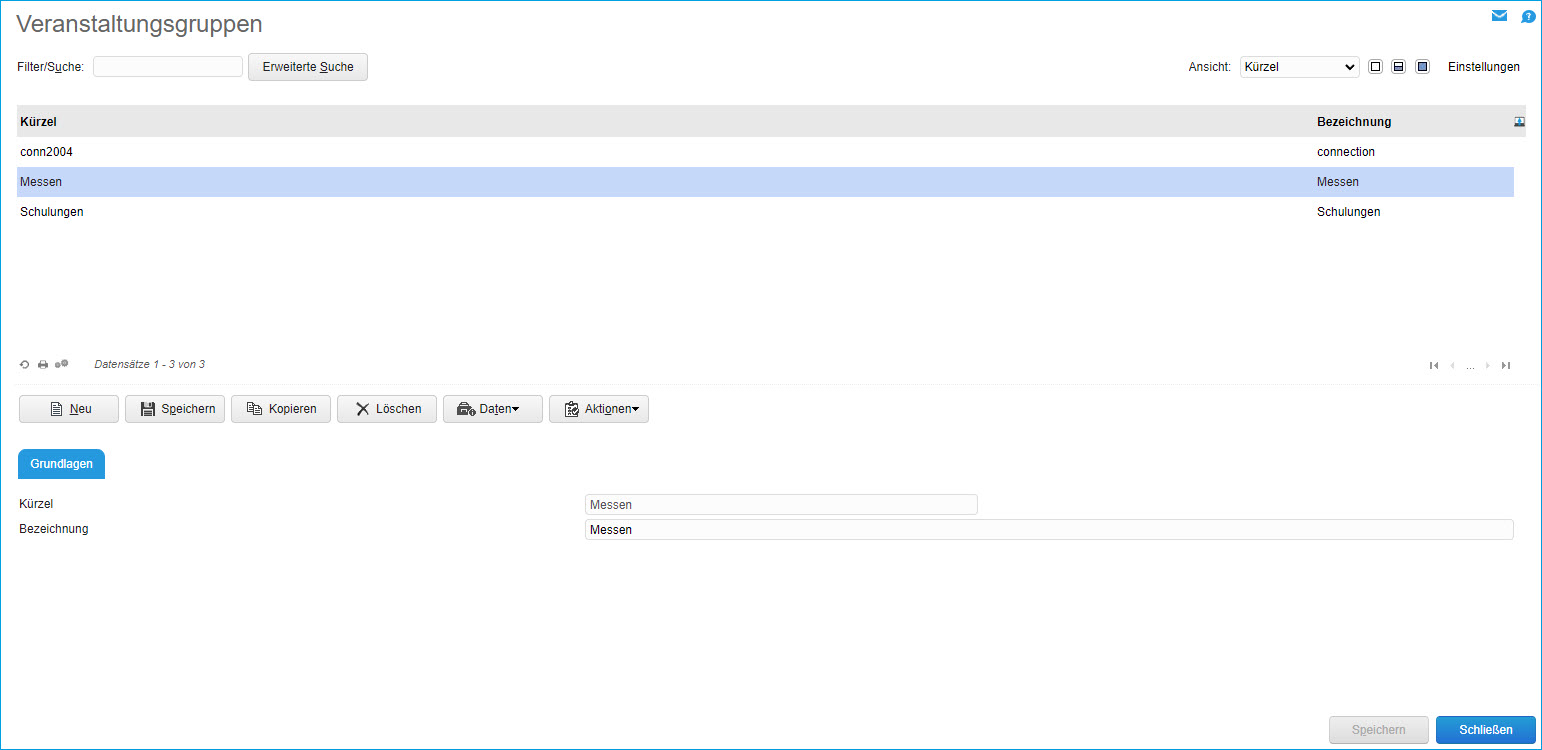Select the Grundlagen tab

[x=62, y=464]
